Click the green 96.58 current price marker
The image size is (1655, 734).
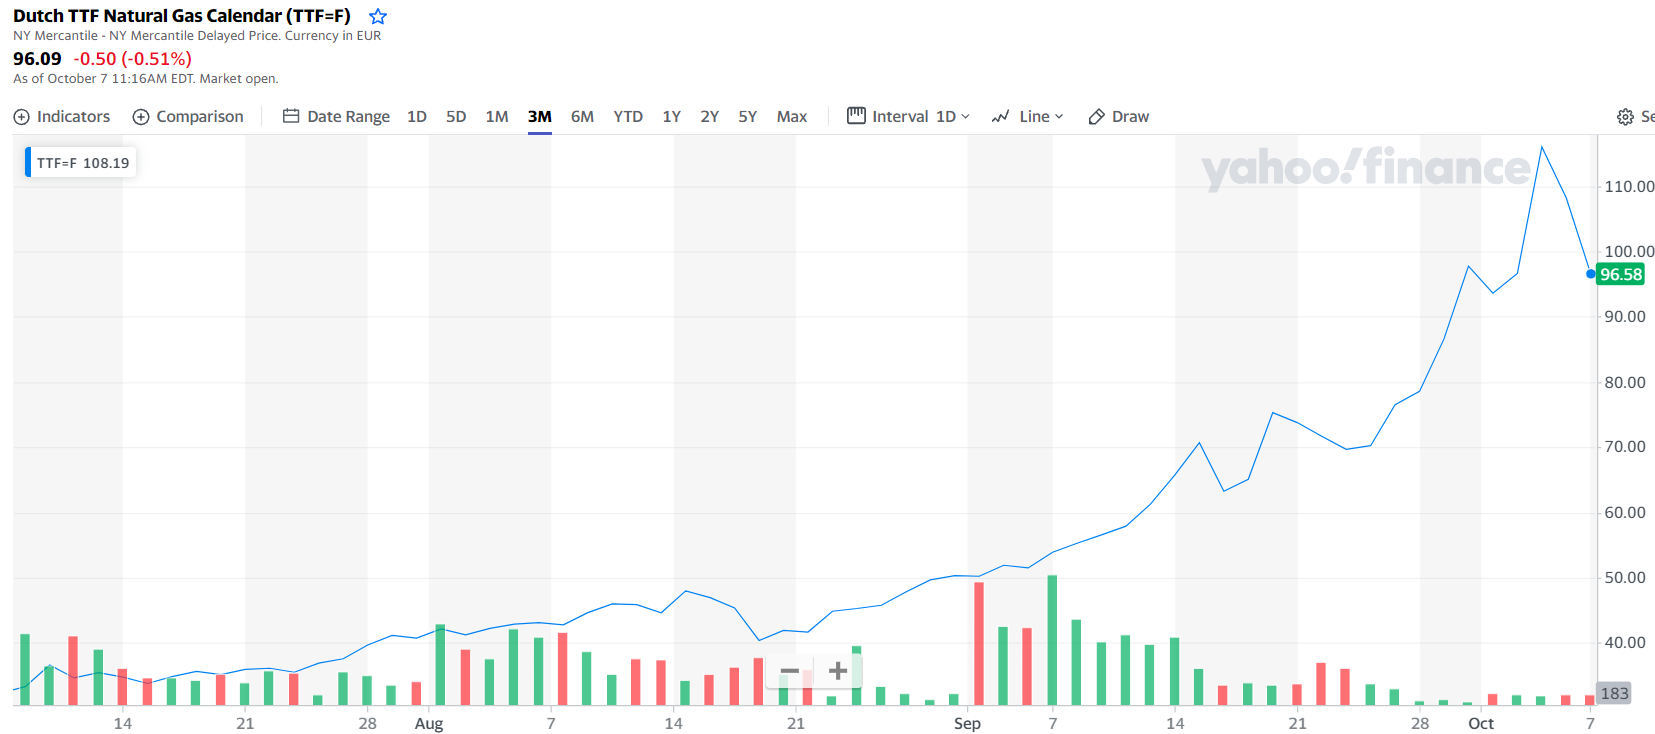coord(1620,274)
